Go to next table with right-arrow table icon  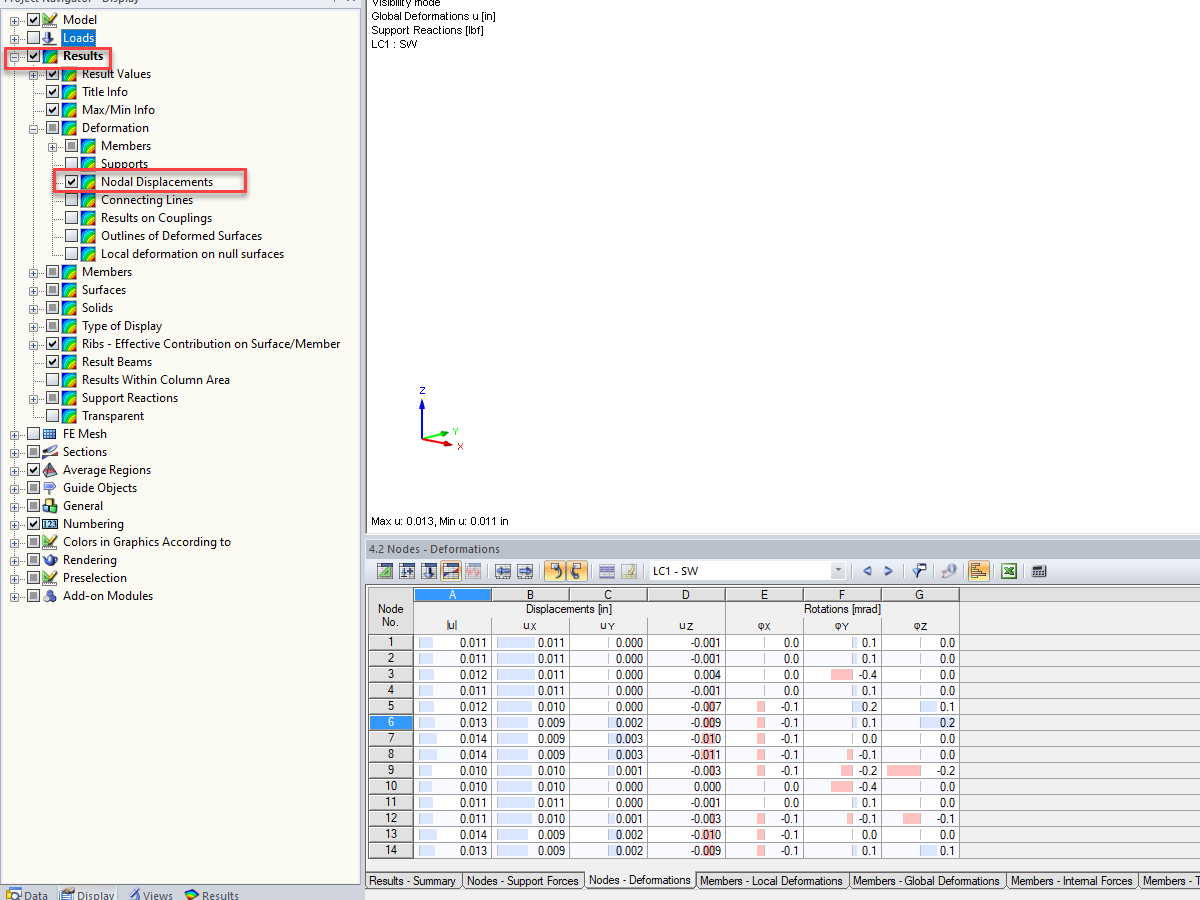tap(525, 571)
